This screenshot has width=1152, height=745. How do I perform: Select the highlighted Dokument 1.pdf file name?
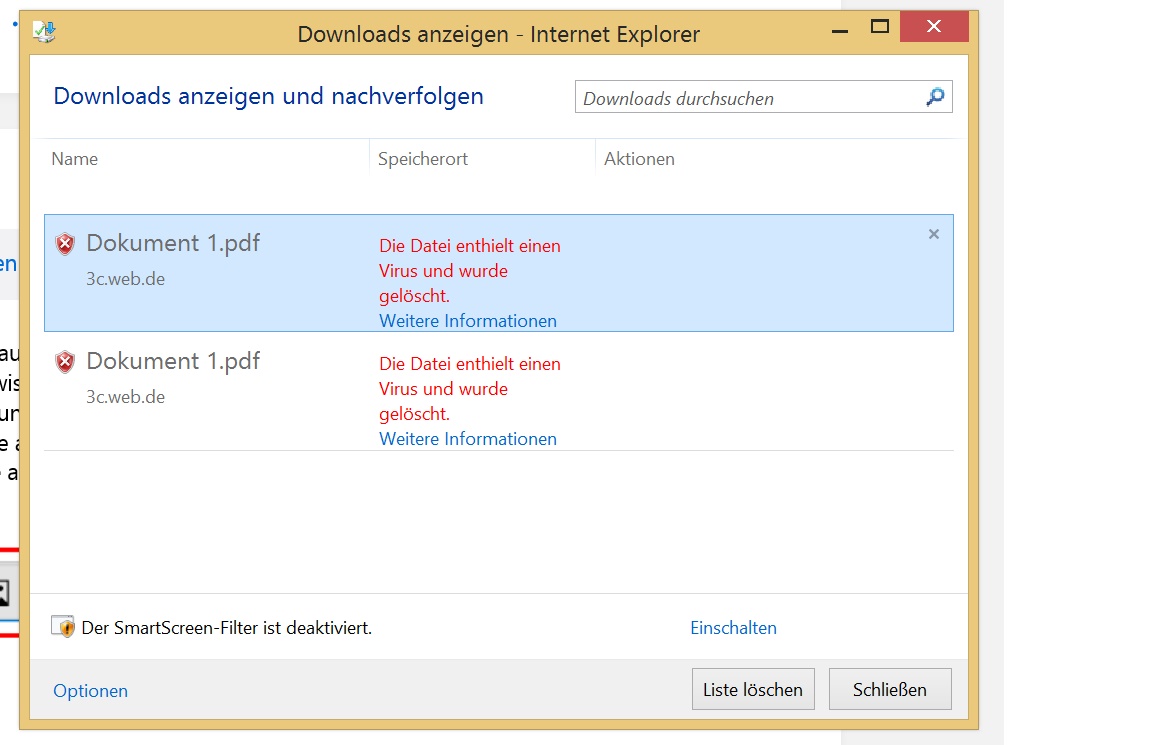tap(173, 243)
